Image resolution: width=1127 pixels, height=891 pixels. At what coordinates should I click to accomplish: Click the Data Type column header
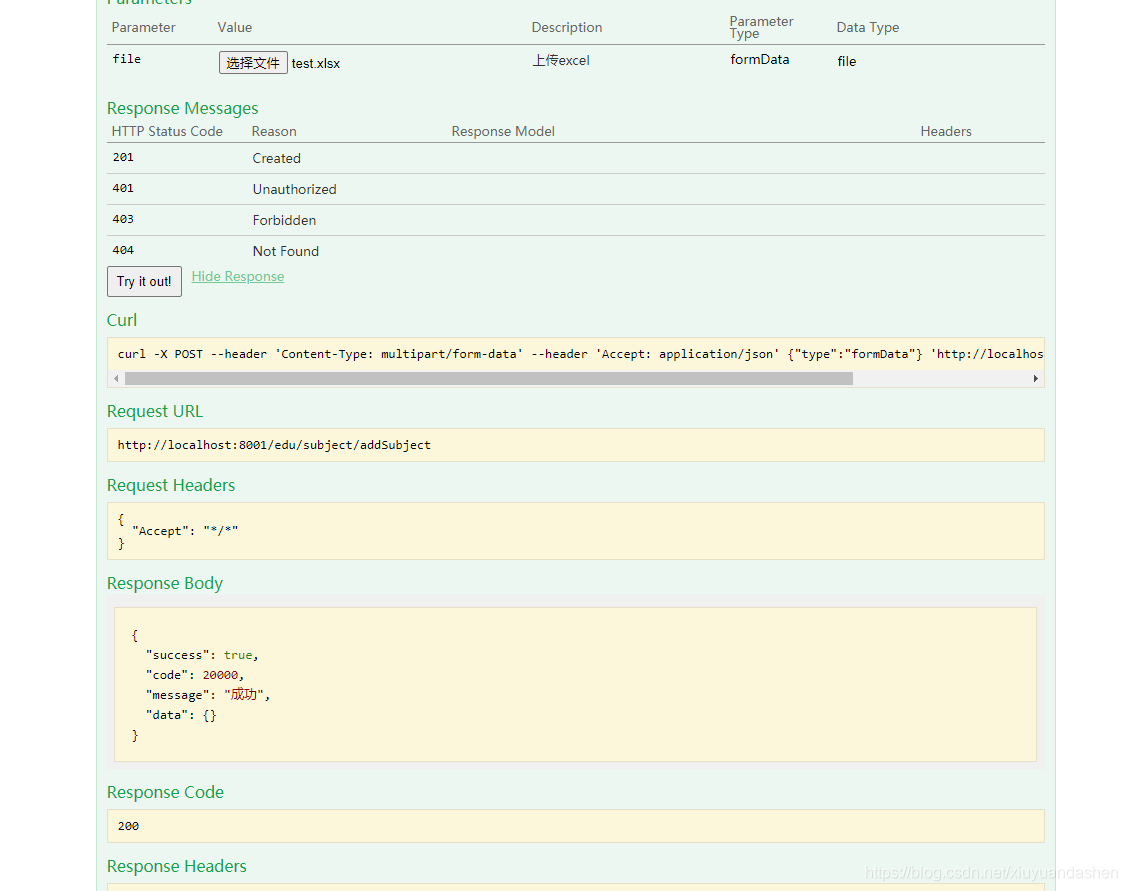pyautogui.click(x=868, y=27)
